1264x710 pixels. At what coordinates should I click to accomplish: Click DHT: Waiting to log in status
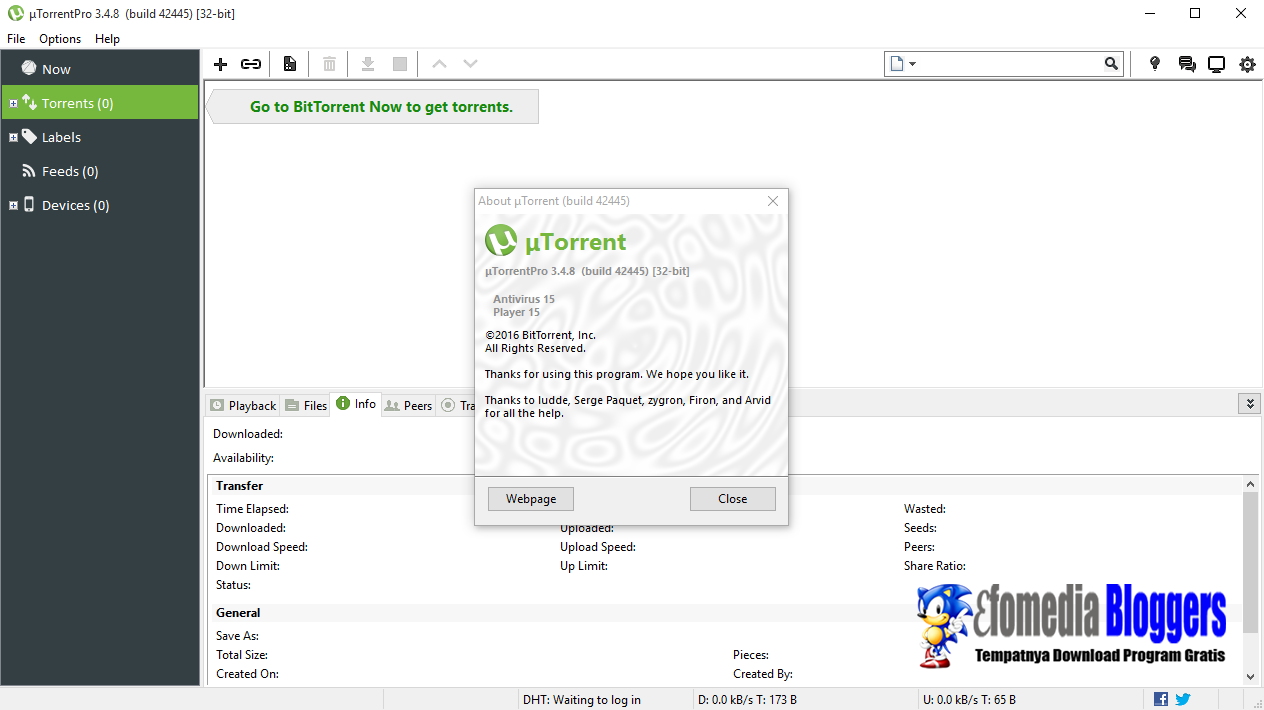coord(582,699)
